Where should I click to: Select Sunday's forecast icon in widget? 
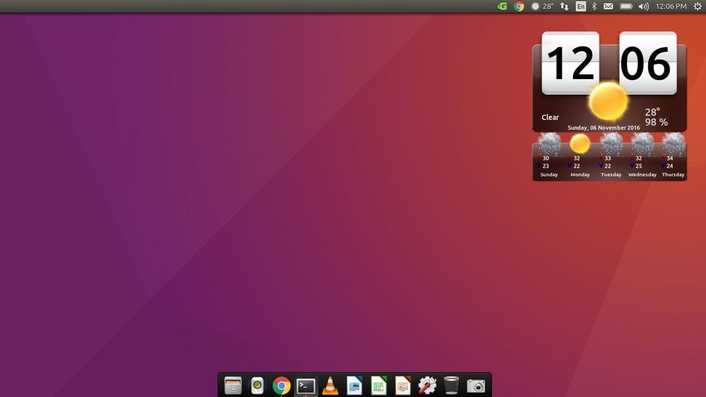click(x=549, y=144)
